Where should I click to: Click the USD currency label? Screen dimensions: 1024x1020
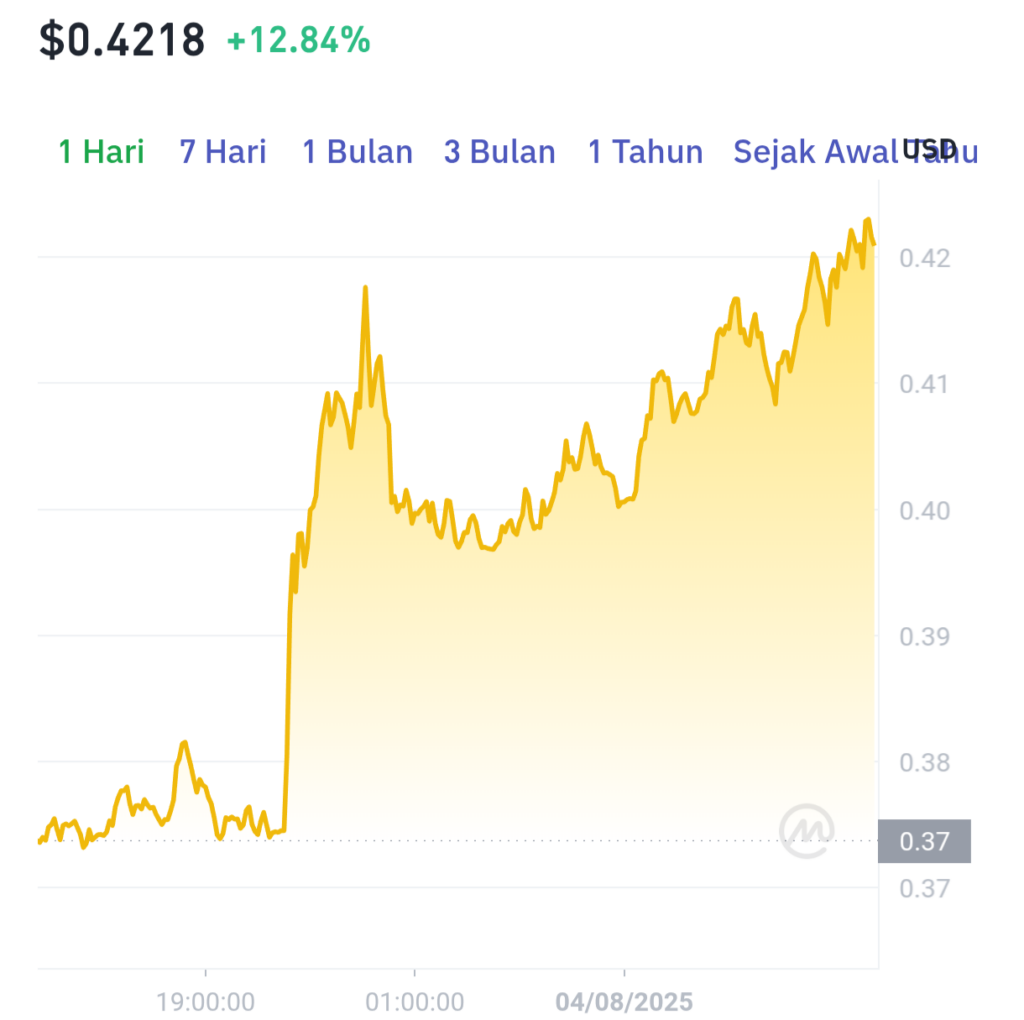929,150
